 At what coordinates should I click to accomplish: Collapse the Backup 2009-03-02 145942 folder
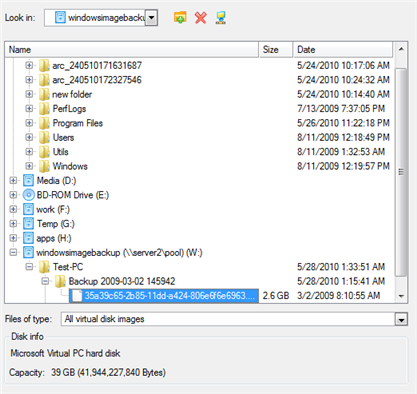pyautogui.click(x=45, y=281)
